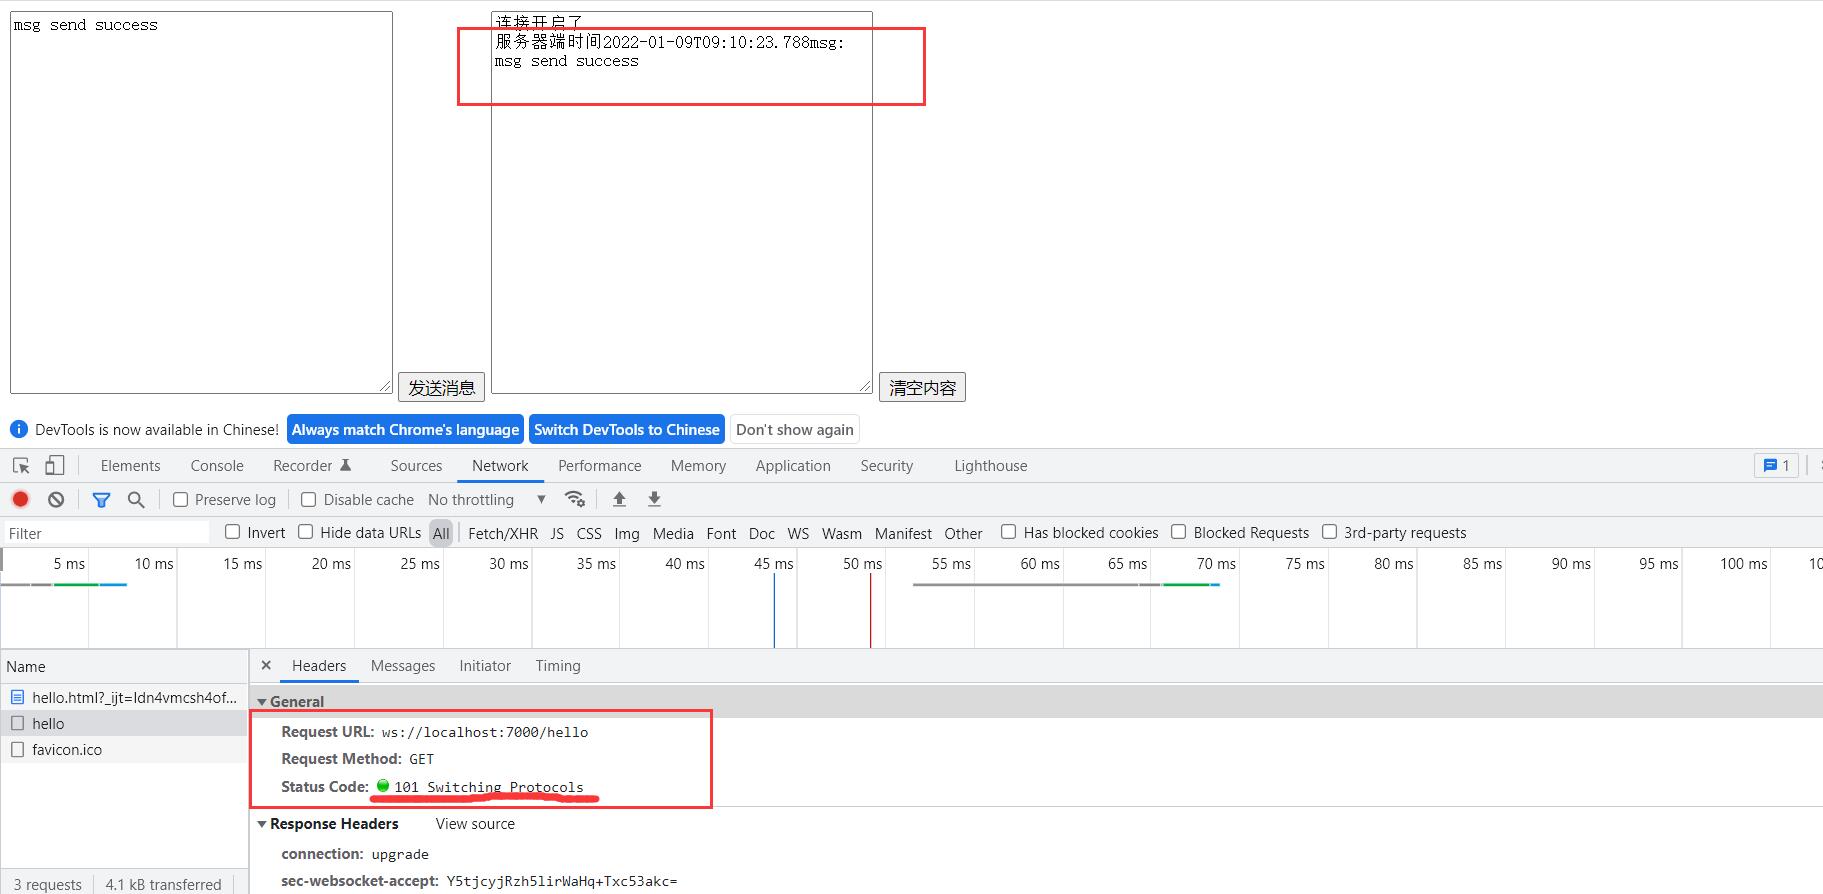
Task: Switch to the Messages detail tab
Action: [x=403, y=666]
